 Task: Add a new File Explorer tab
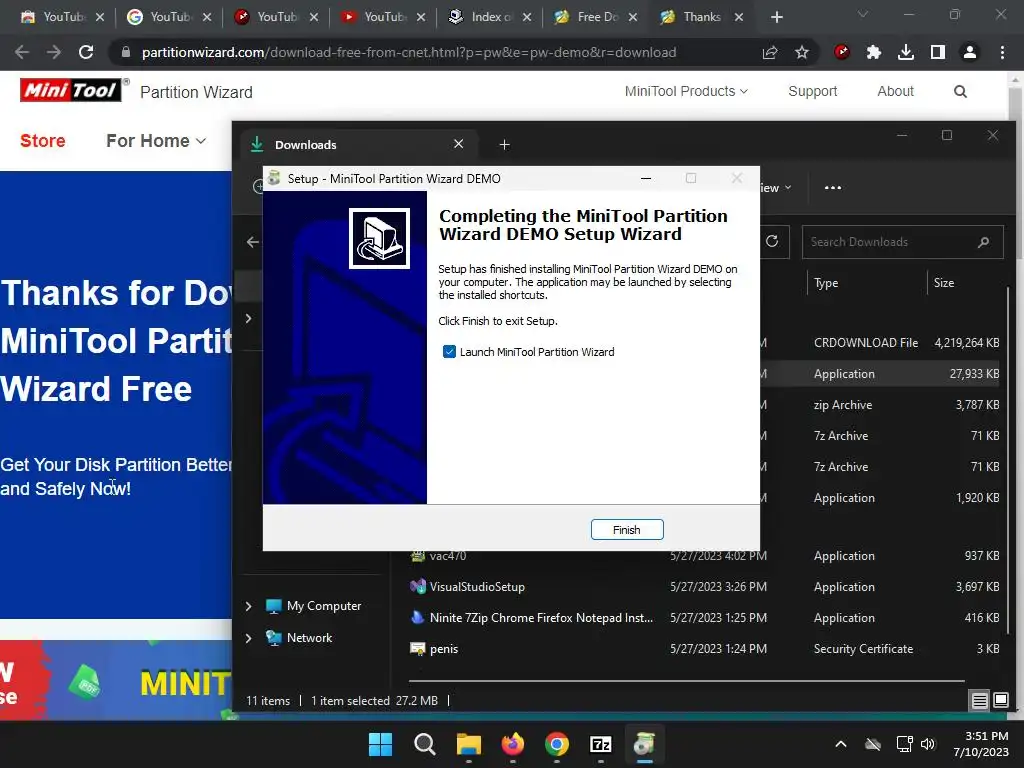point(504,144)
